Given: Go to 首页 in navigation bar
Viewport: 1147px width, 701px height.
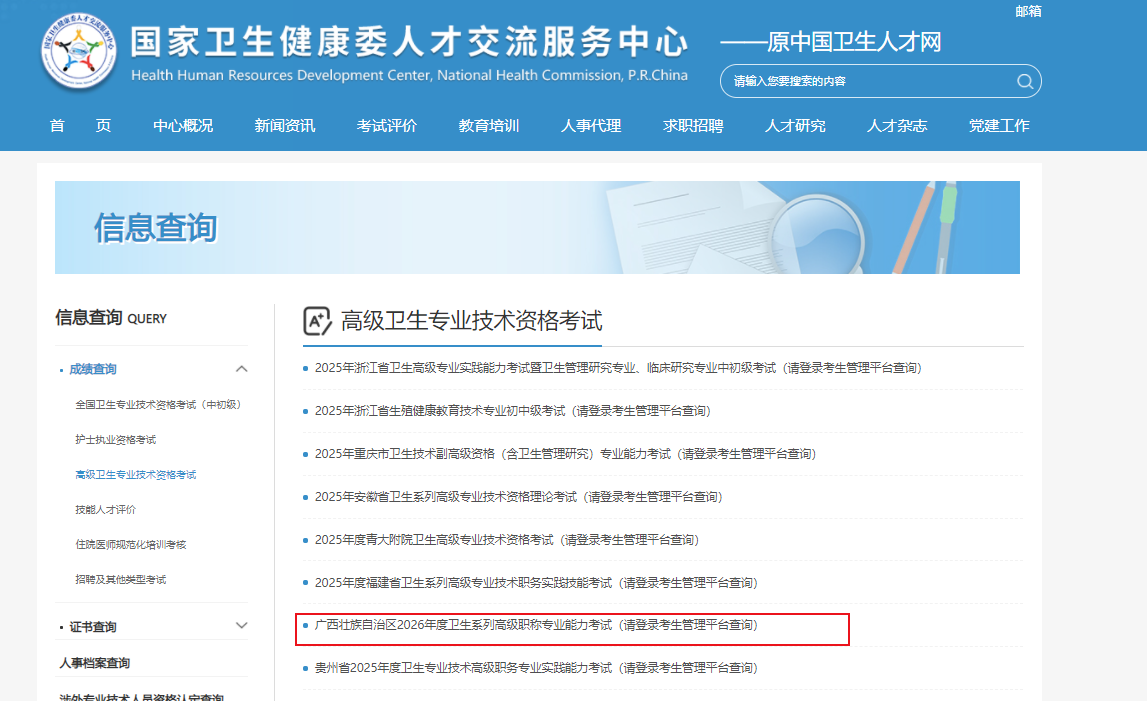Looking at the screenshot, I should coord(80,126).
